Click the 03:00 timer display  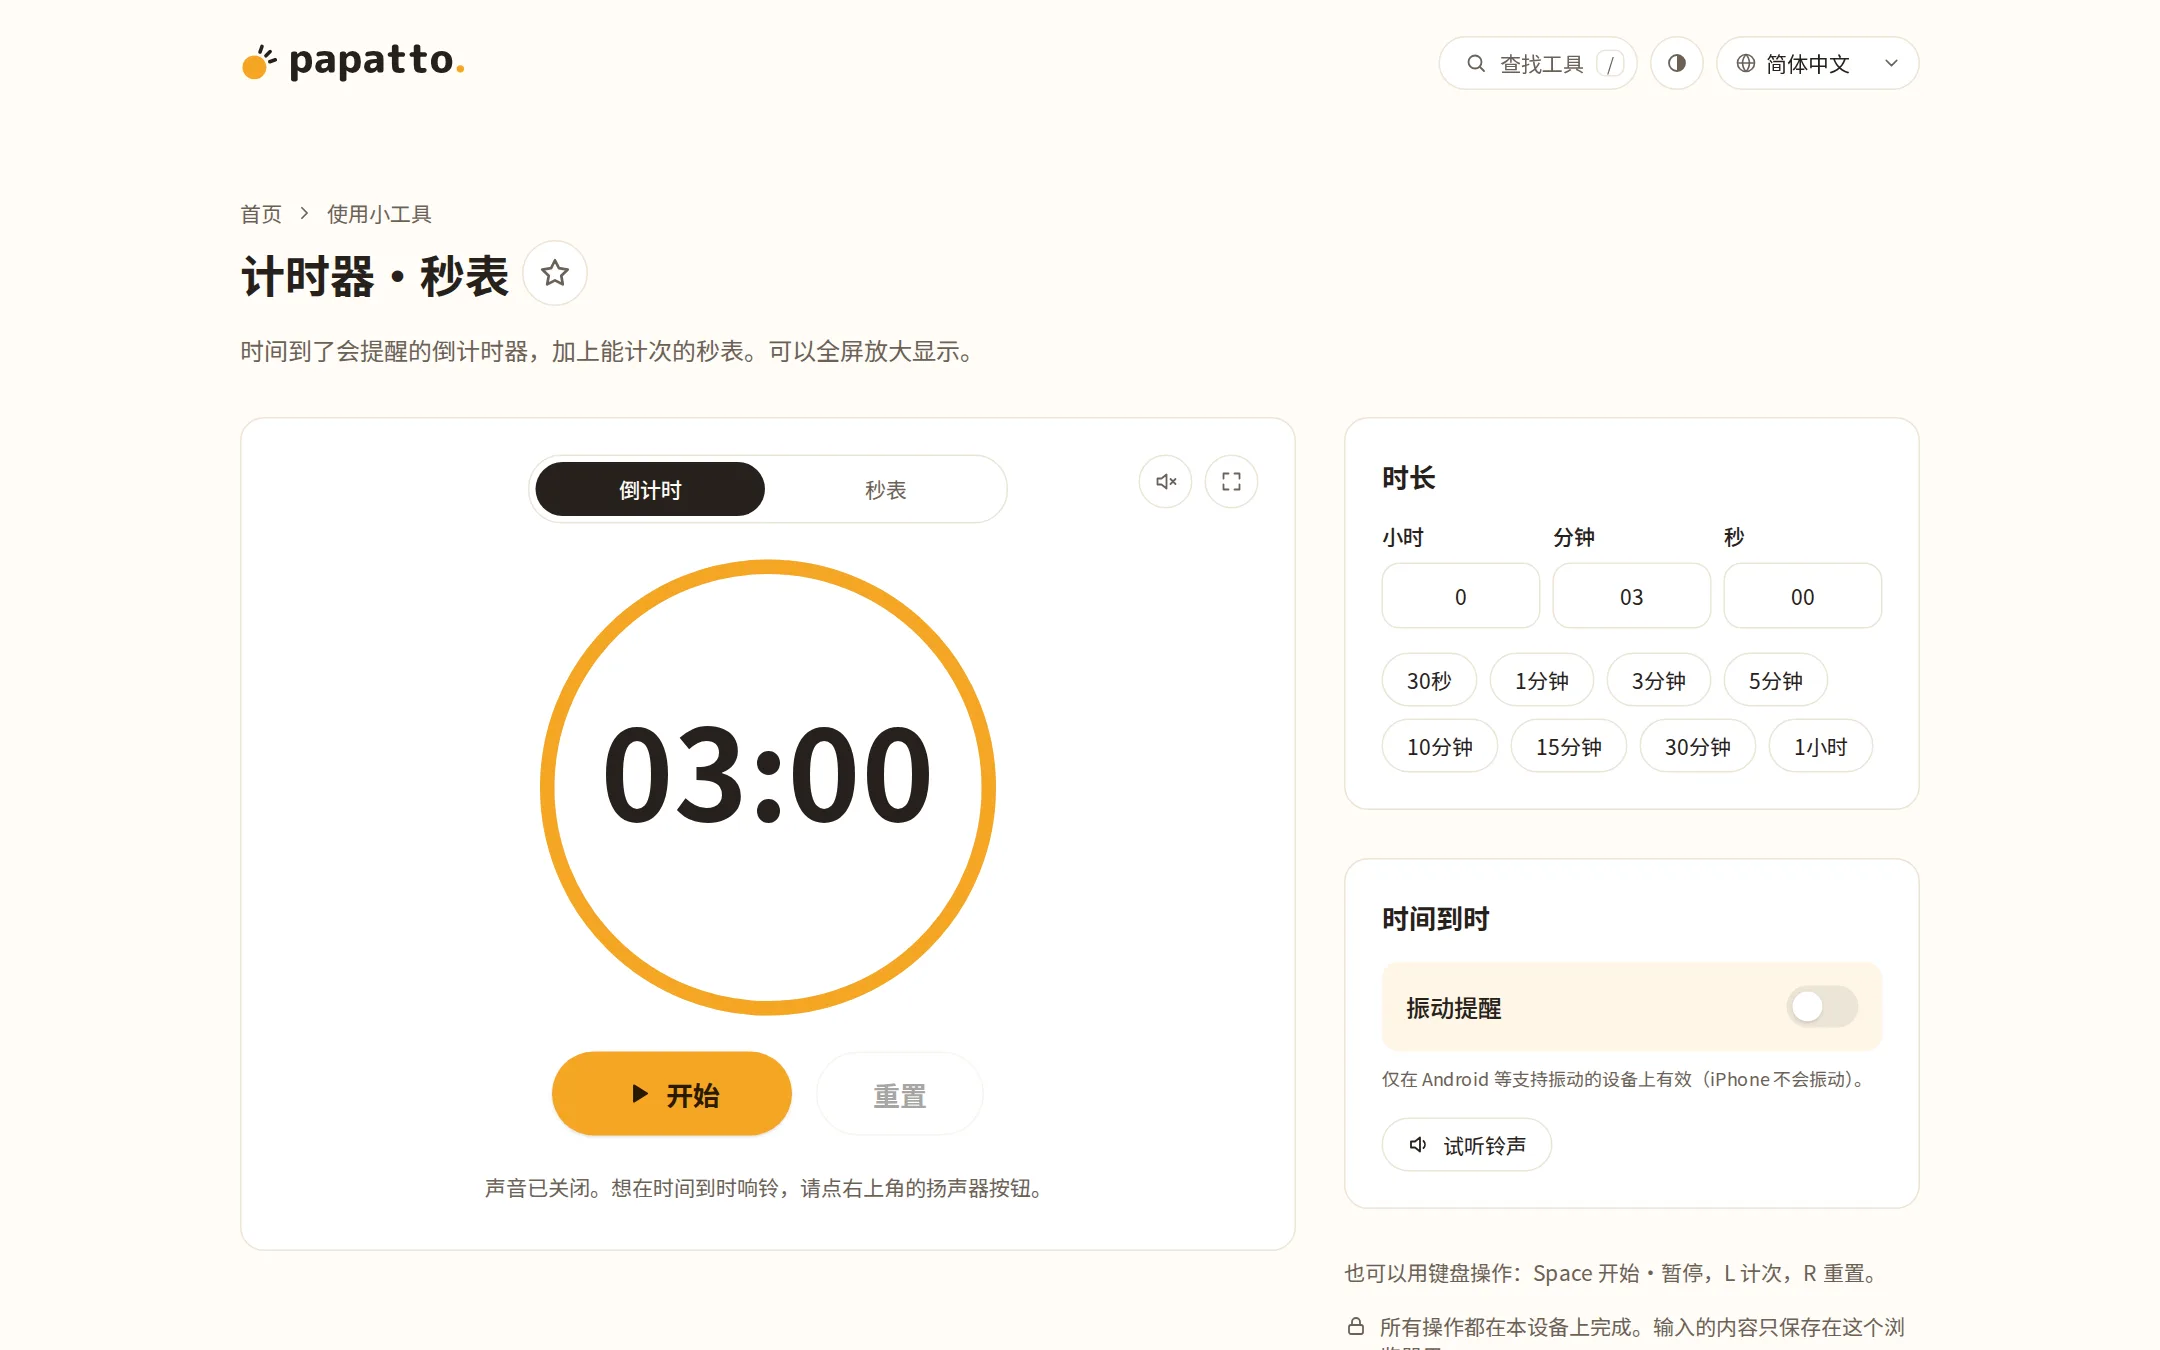pyautogui.click(x=767, y=775)
